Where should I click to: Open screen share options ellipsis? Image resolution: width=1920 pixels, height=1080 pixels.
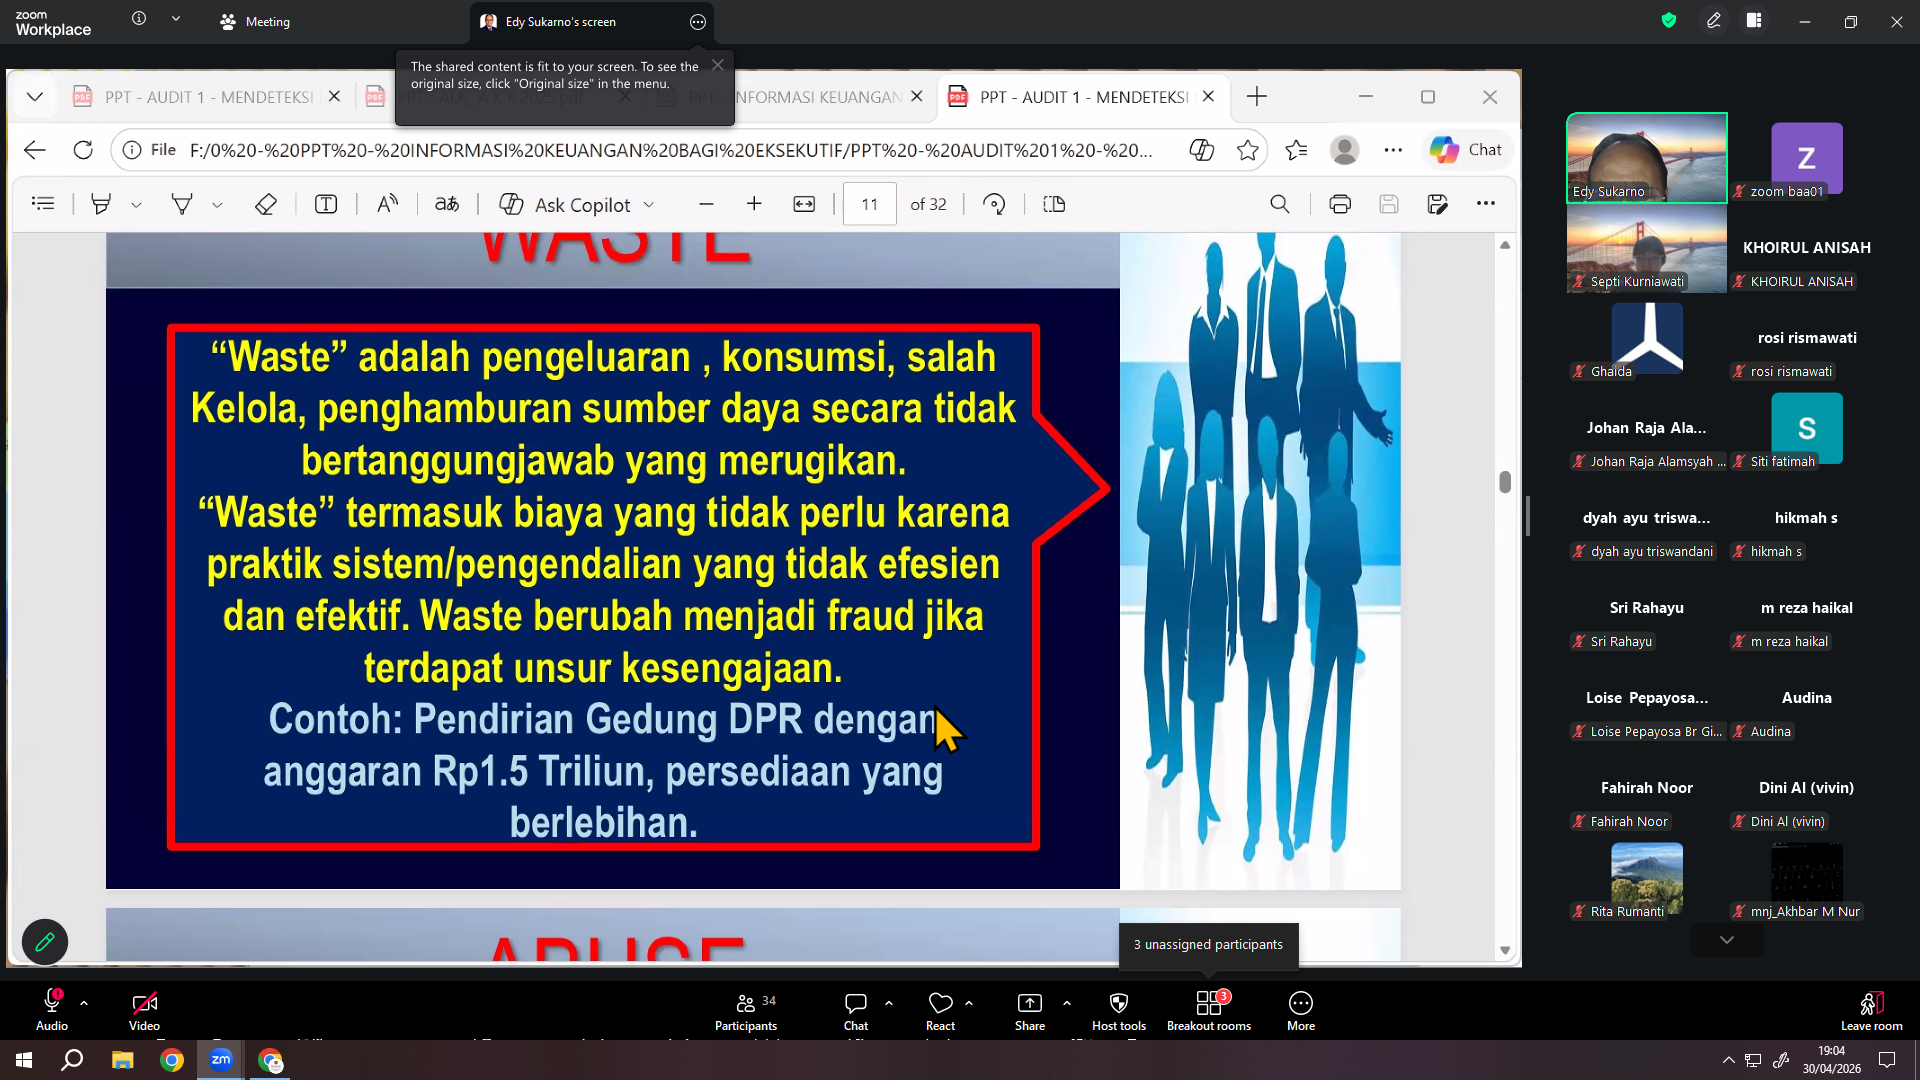(698, 22)
